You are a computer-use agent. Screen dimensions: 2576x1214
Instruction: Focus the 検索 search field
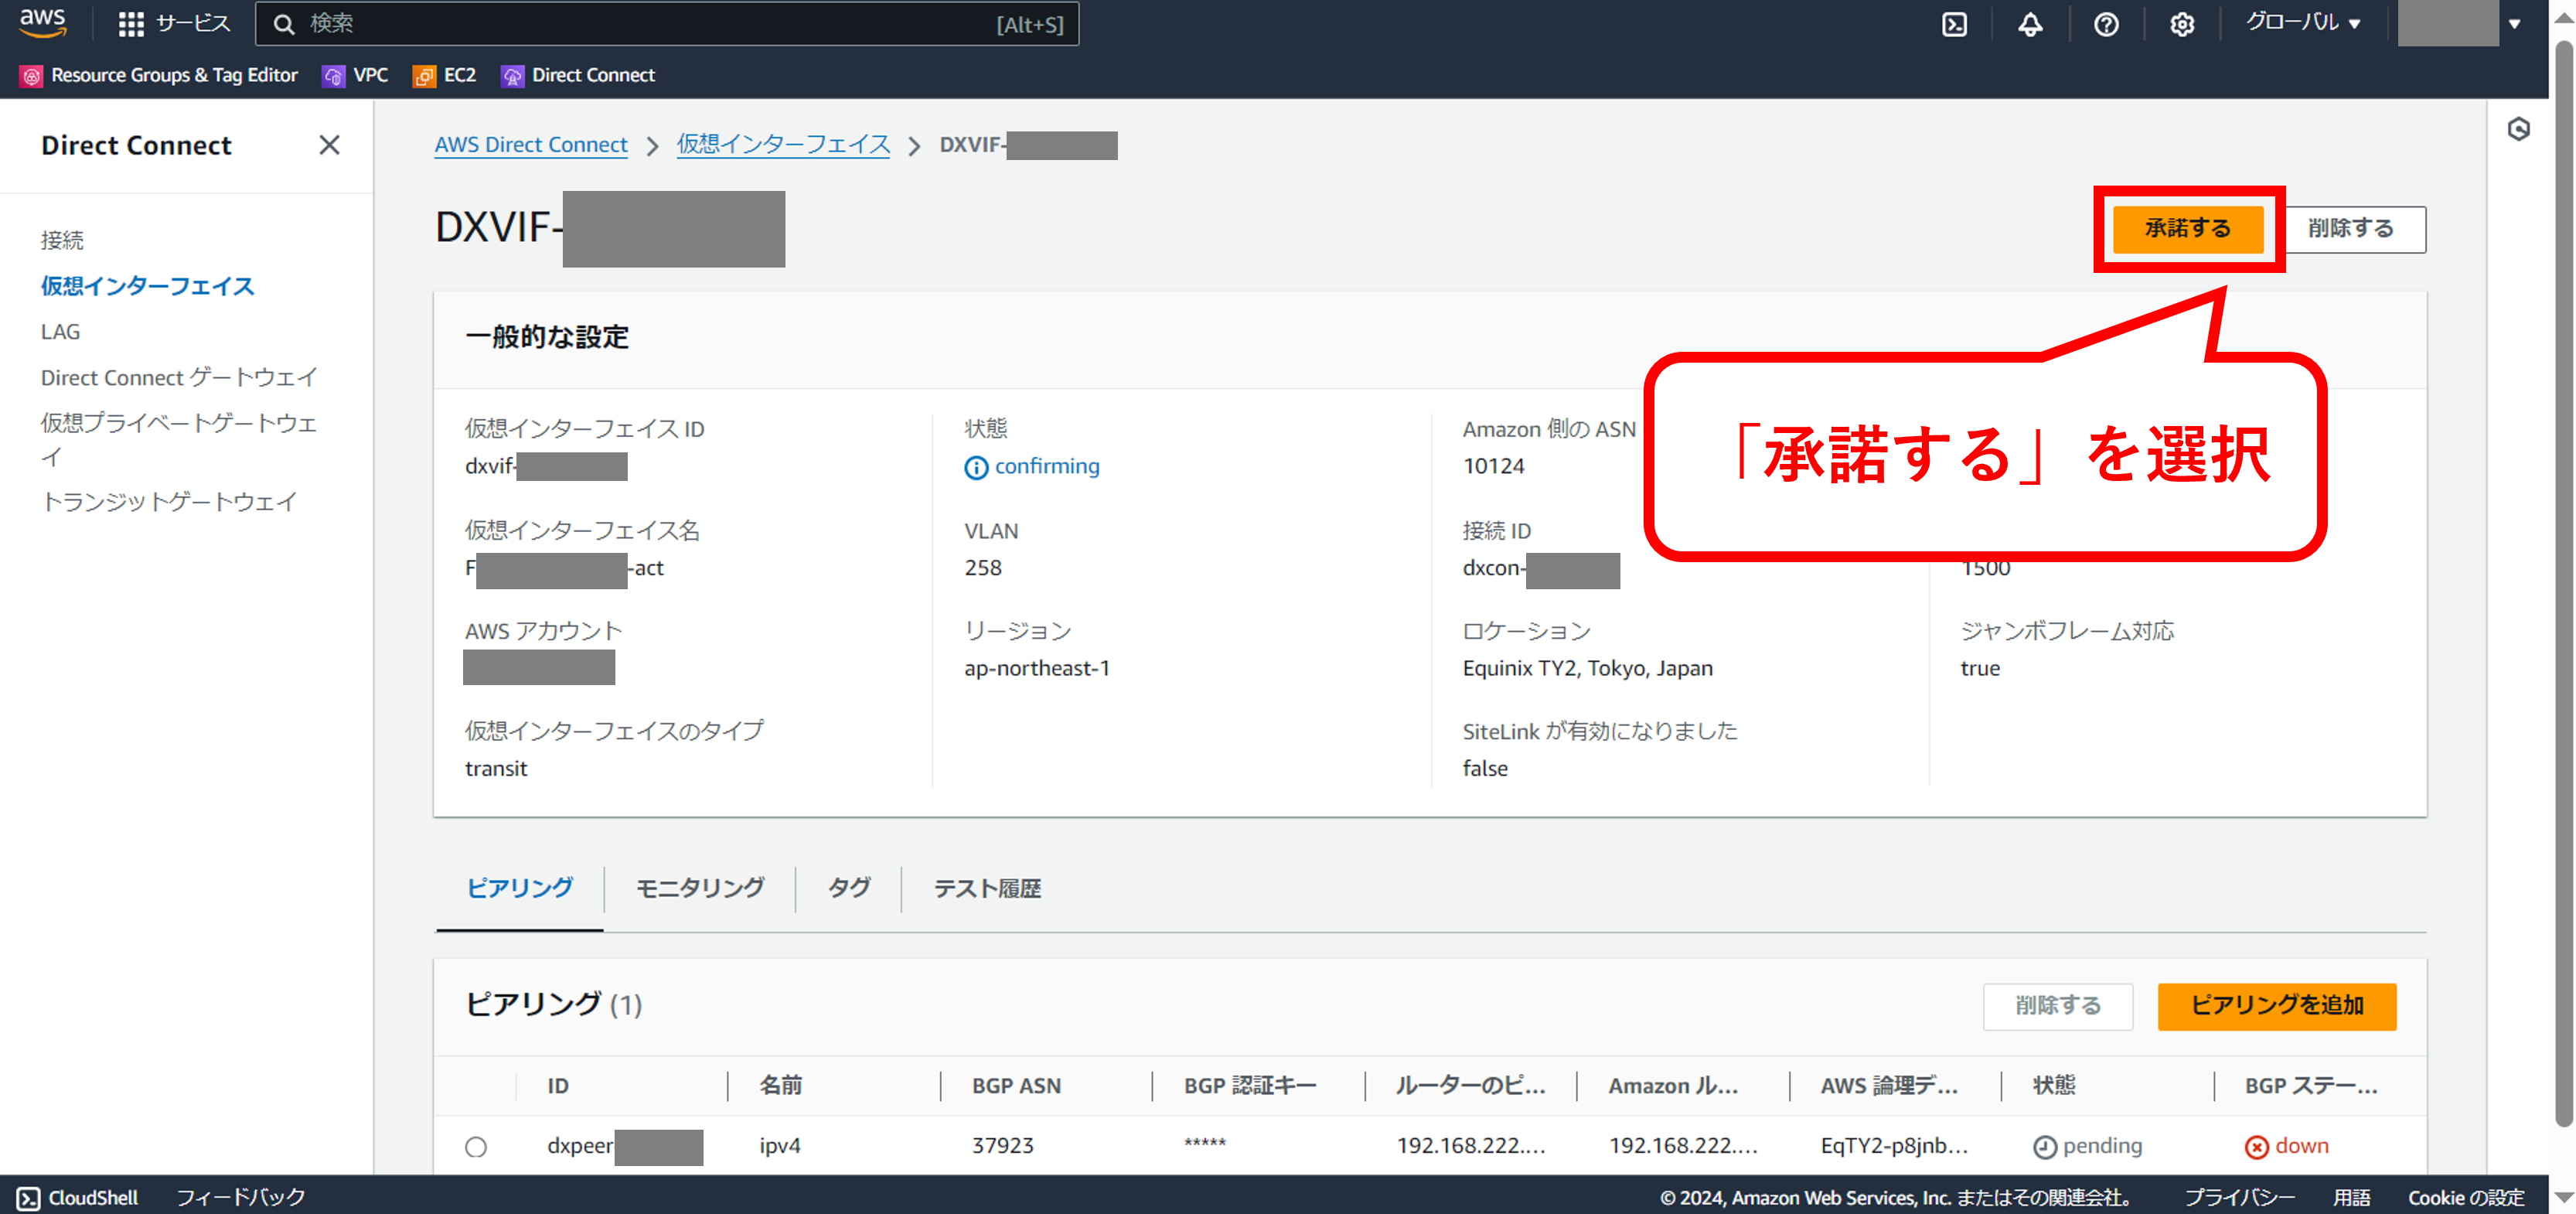tap(667, 24)
